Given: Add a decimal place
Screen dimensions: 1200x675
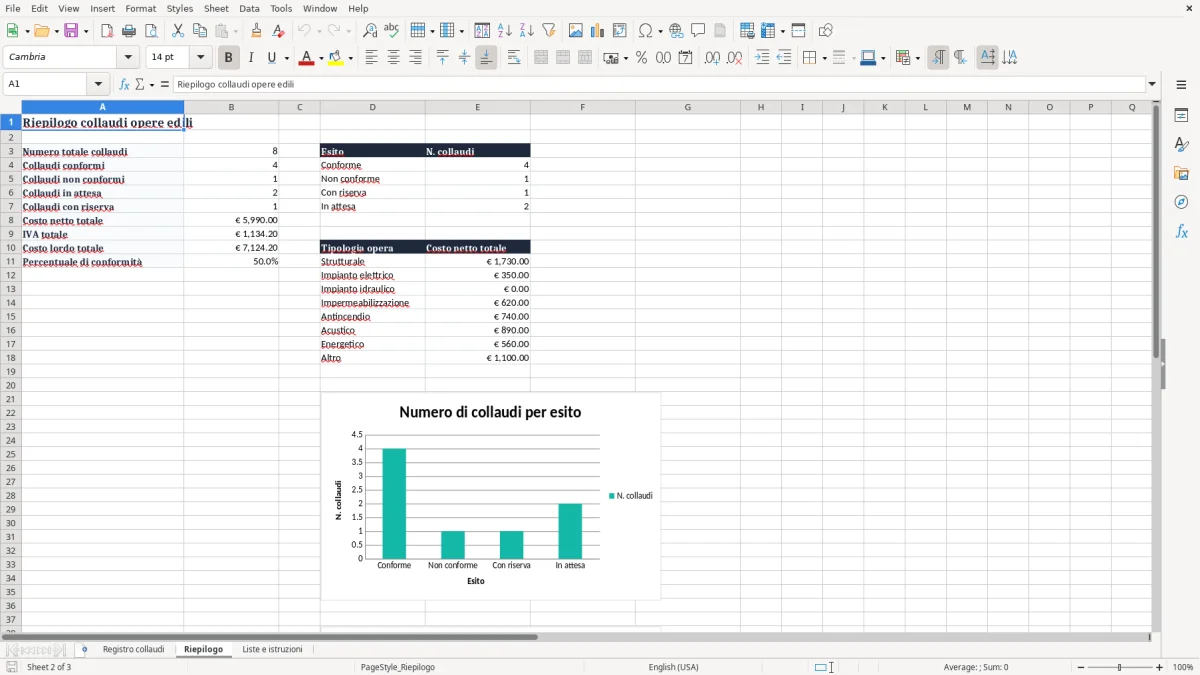Looking at the screenshot, I should point(712,58).
